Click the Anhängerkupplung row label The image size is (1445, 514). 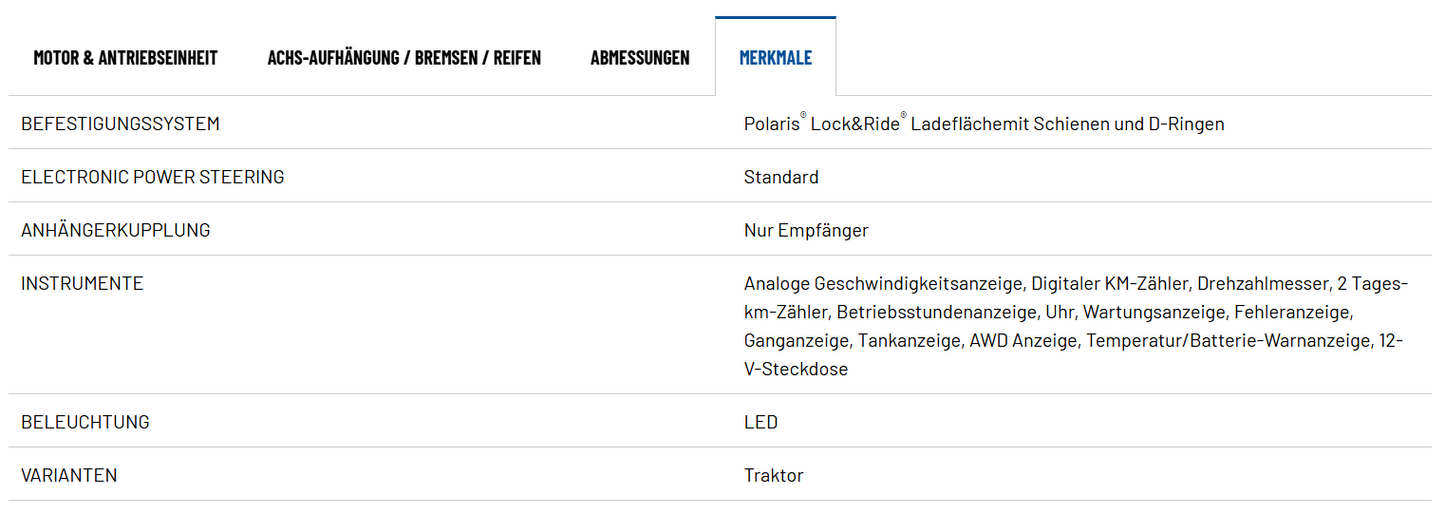(x=115, y=230)
